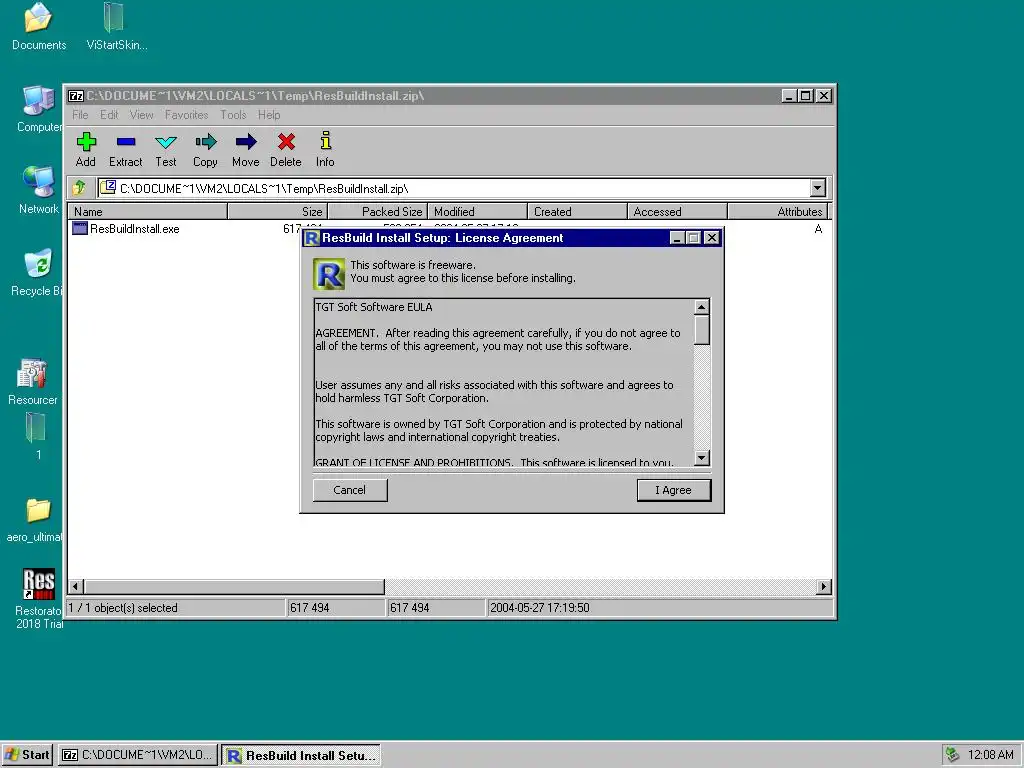
Task: Click the file list scroll right arrow
Action: [x=824, y=586]
